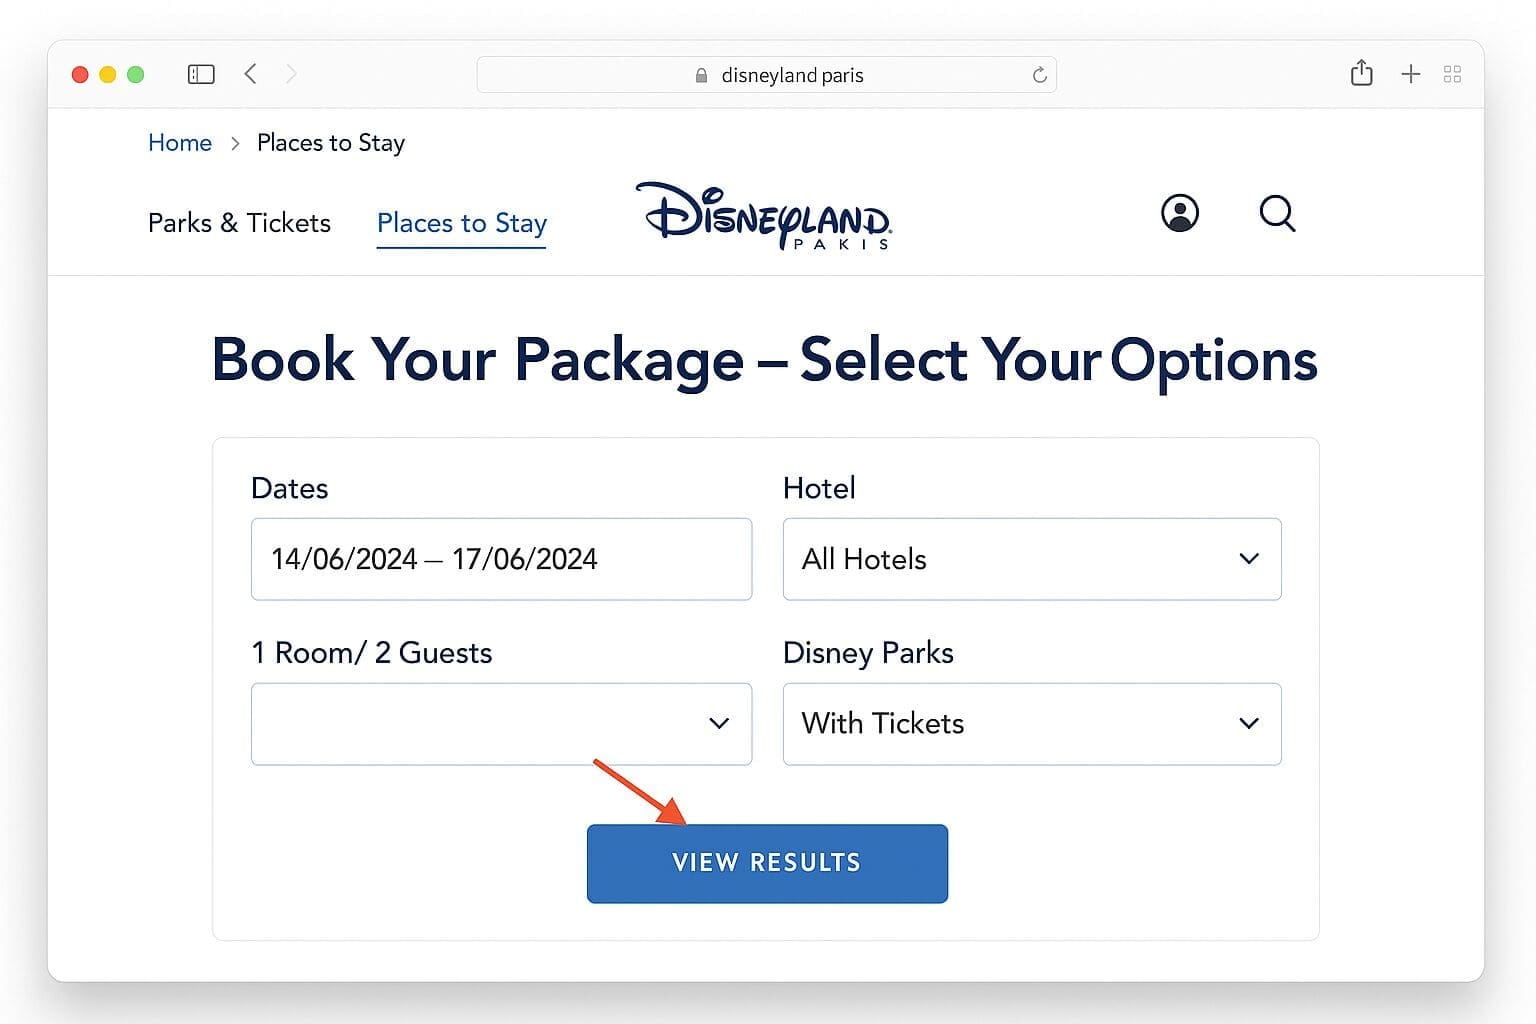Click the Places to Stay breadcrumb
This screenshot has height=1024, width=1536.
[331, 143]
